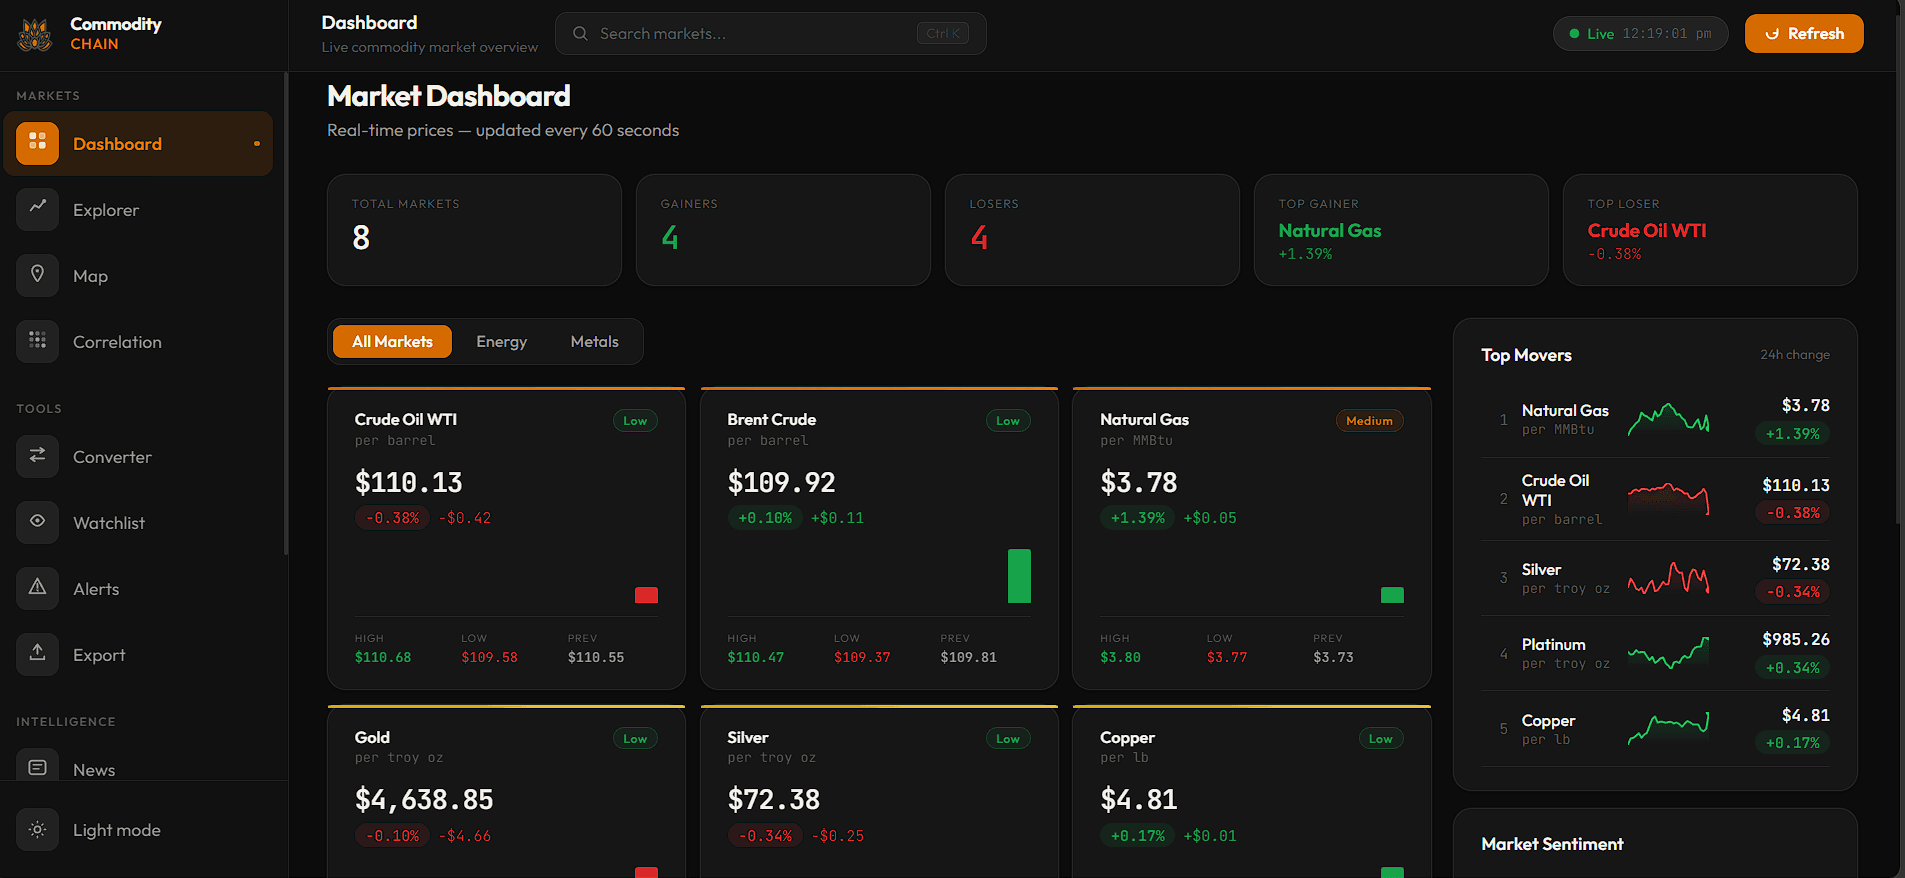Screen dimensions: 1905x878
Task: Click the Live clock time 12:19:01 pm
Action: [x=1666, y=34]
